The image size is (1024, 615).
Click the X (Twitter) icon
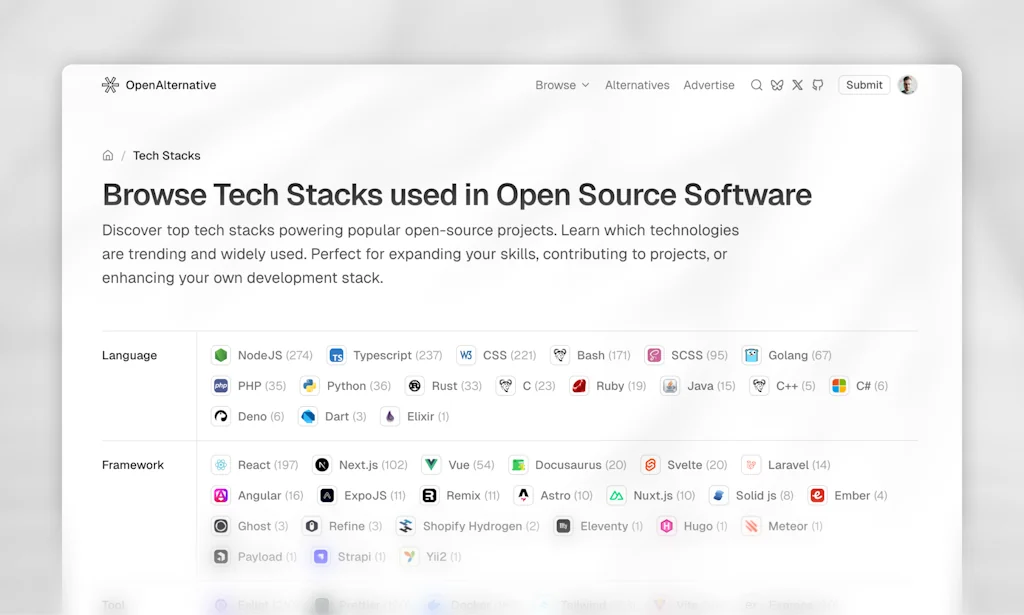[797, 85]
